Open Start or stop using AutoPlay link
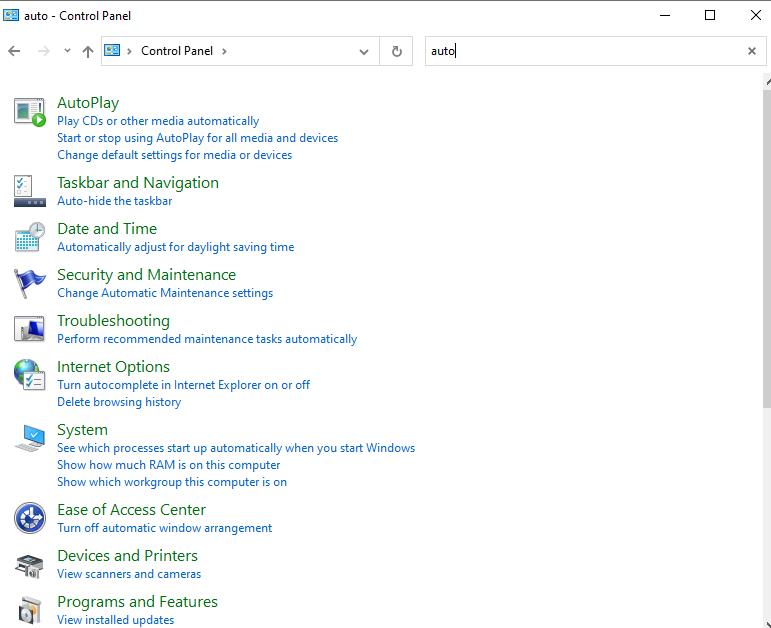 (198, 138)
